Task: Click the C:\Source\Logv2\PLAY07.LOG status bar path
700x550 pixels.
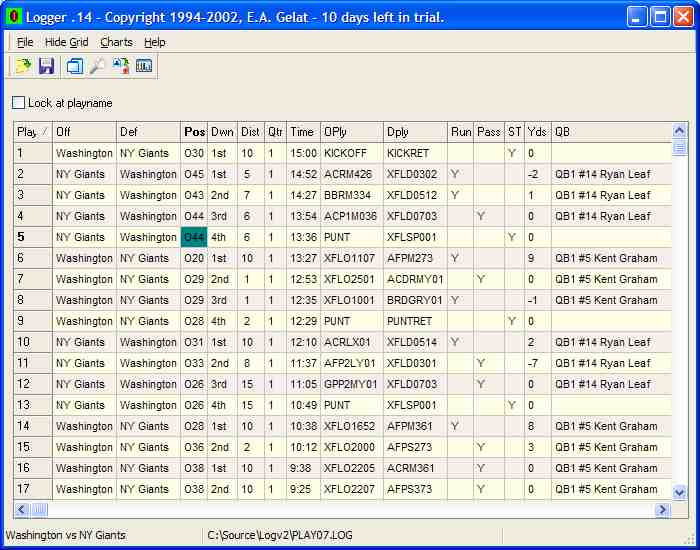Action: click(280, 535)
